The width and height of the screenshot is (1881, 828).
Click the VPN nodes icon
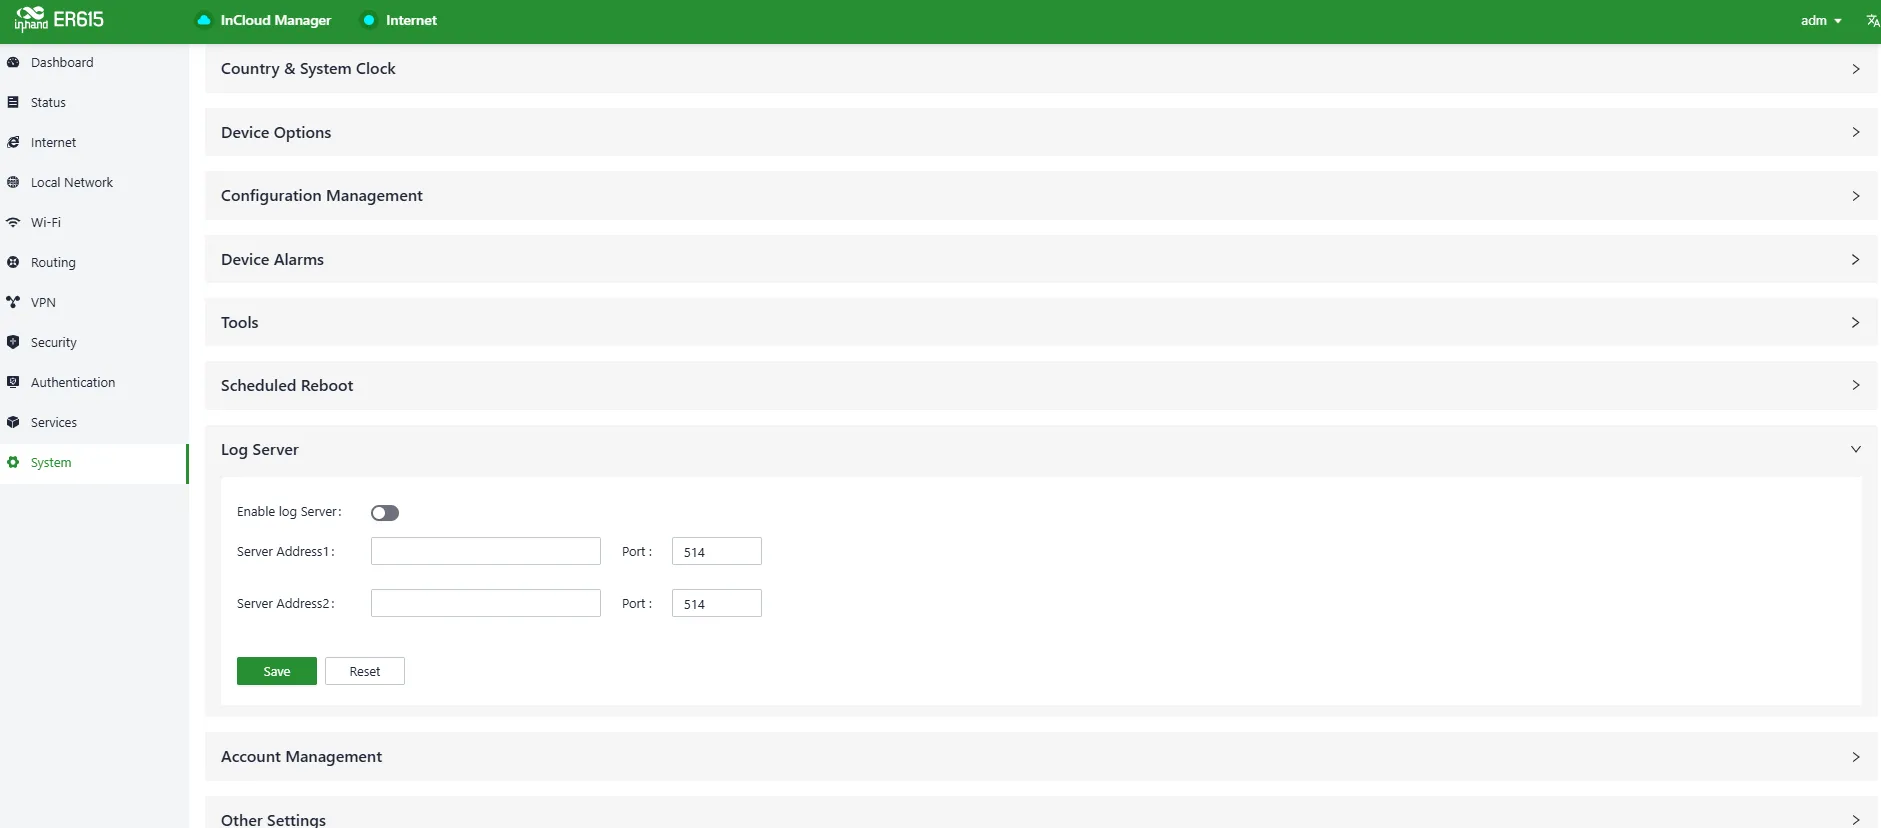coord(13,302)
